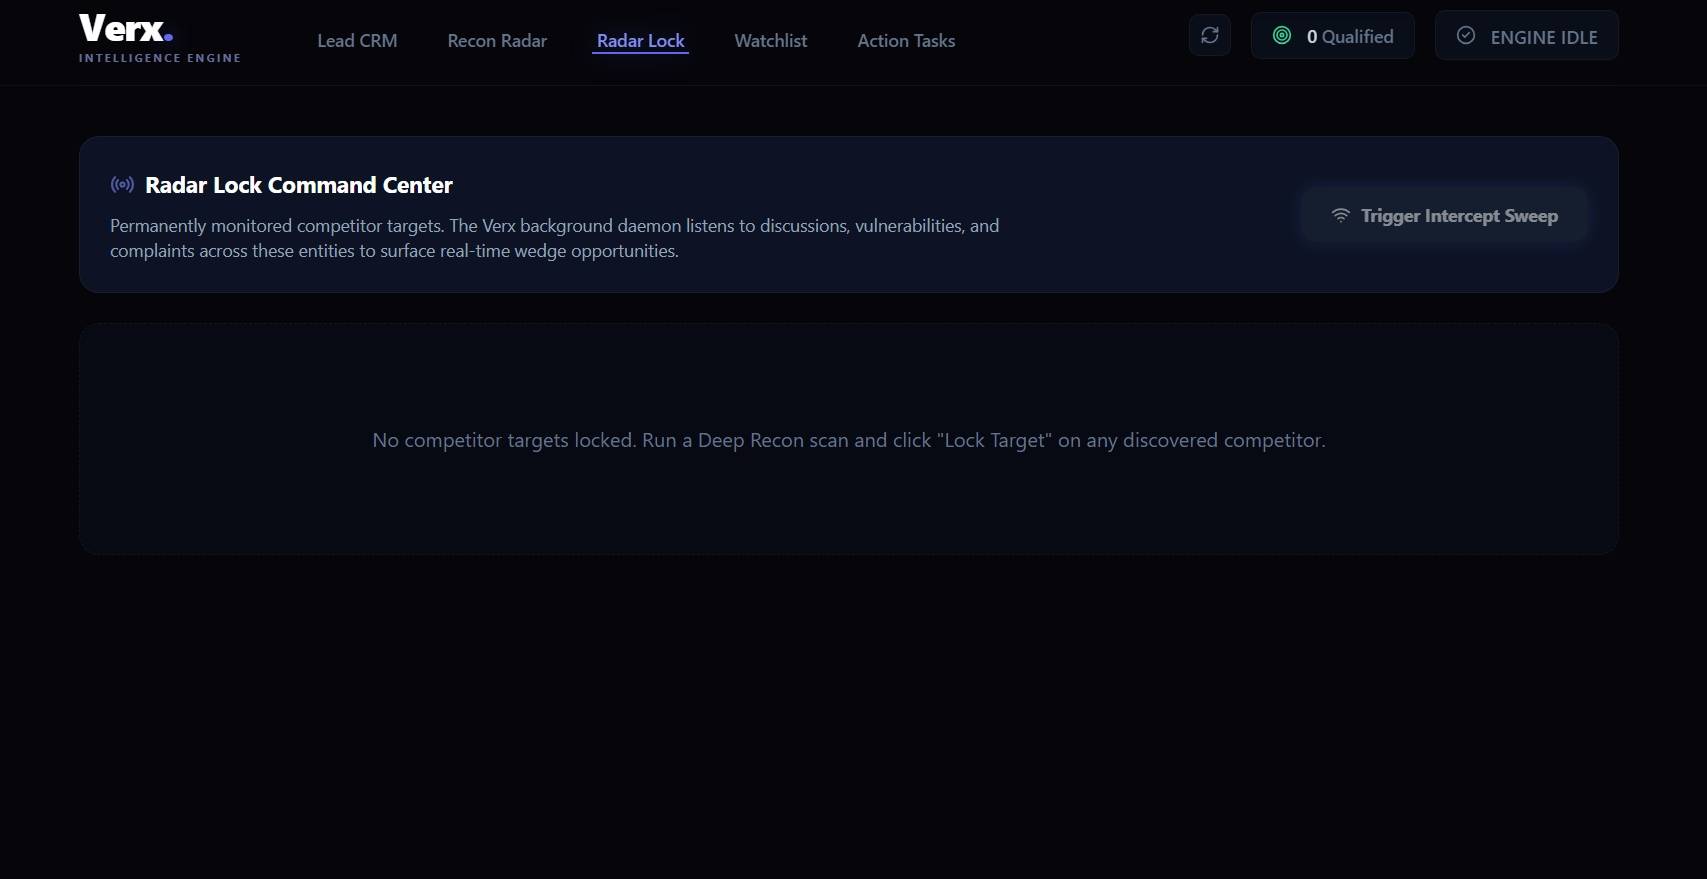Click the ENGINE IDLE status button
Image resolution: width=1707 pixels, height=879 pixels.
(x=1526, y=36)
